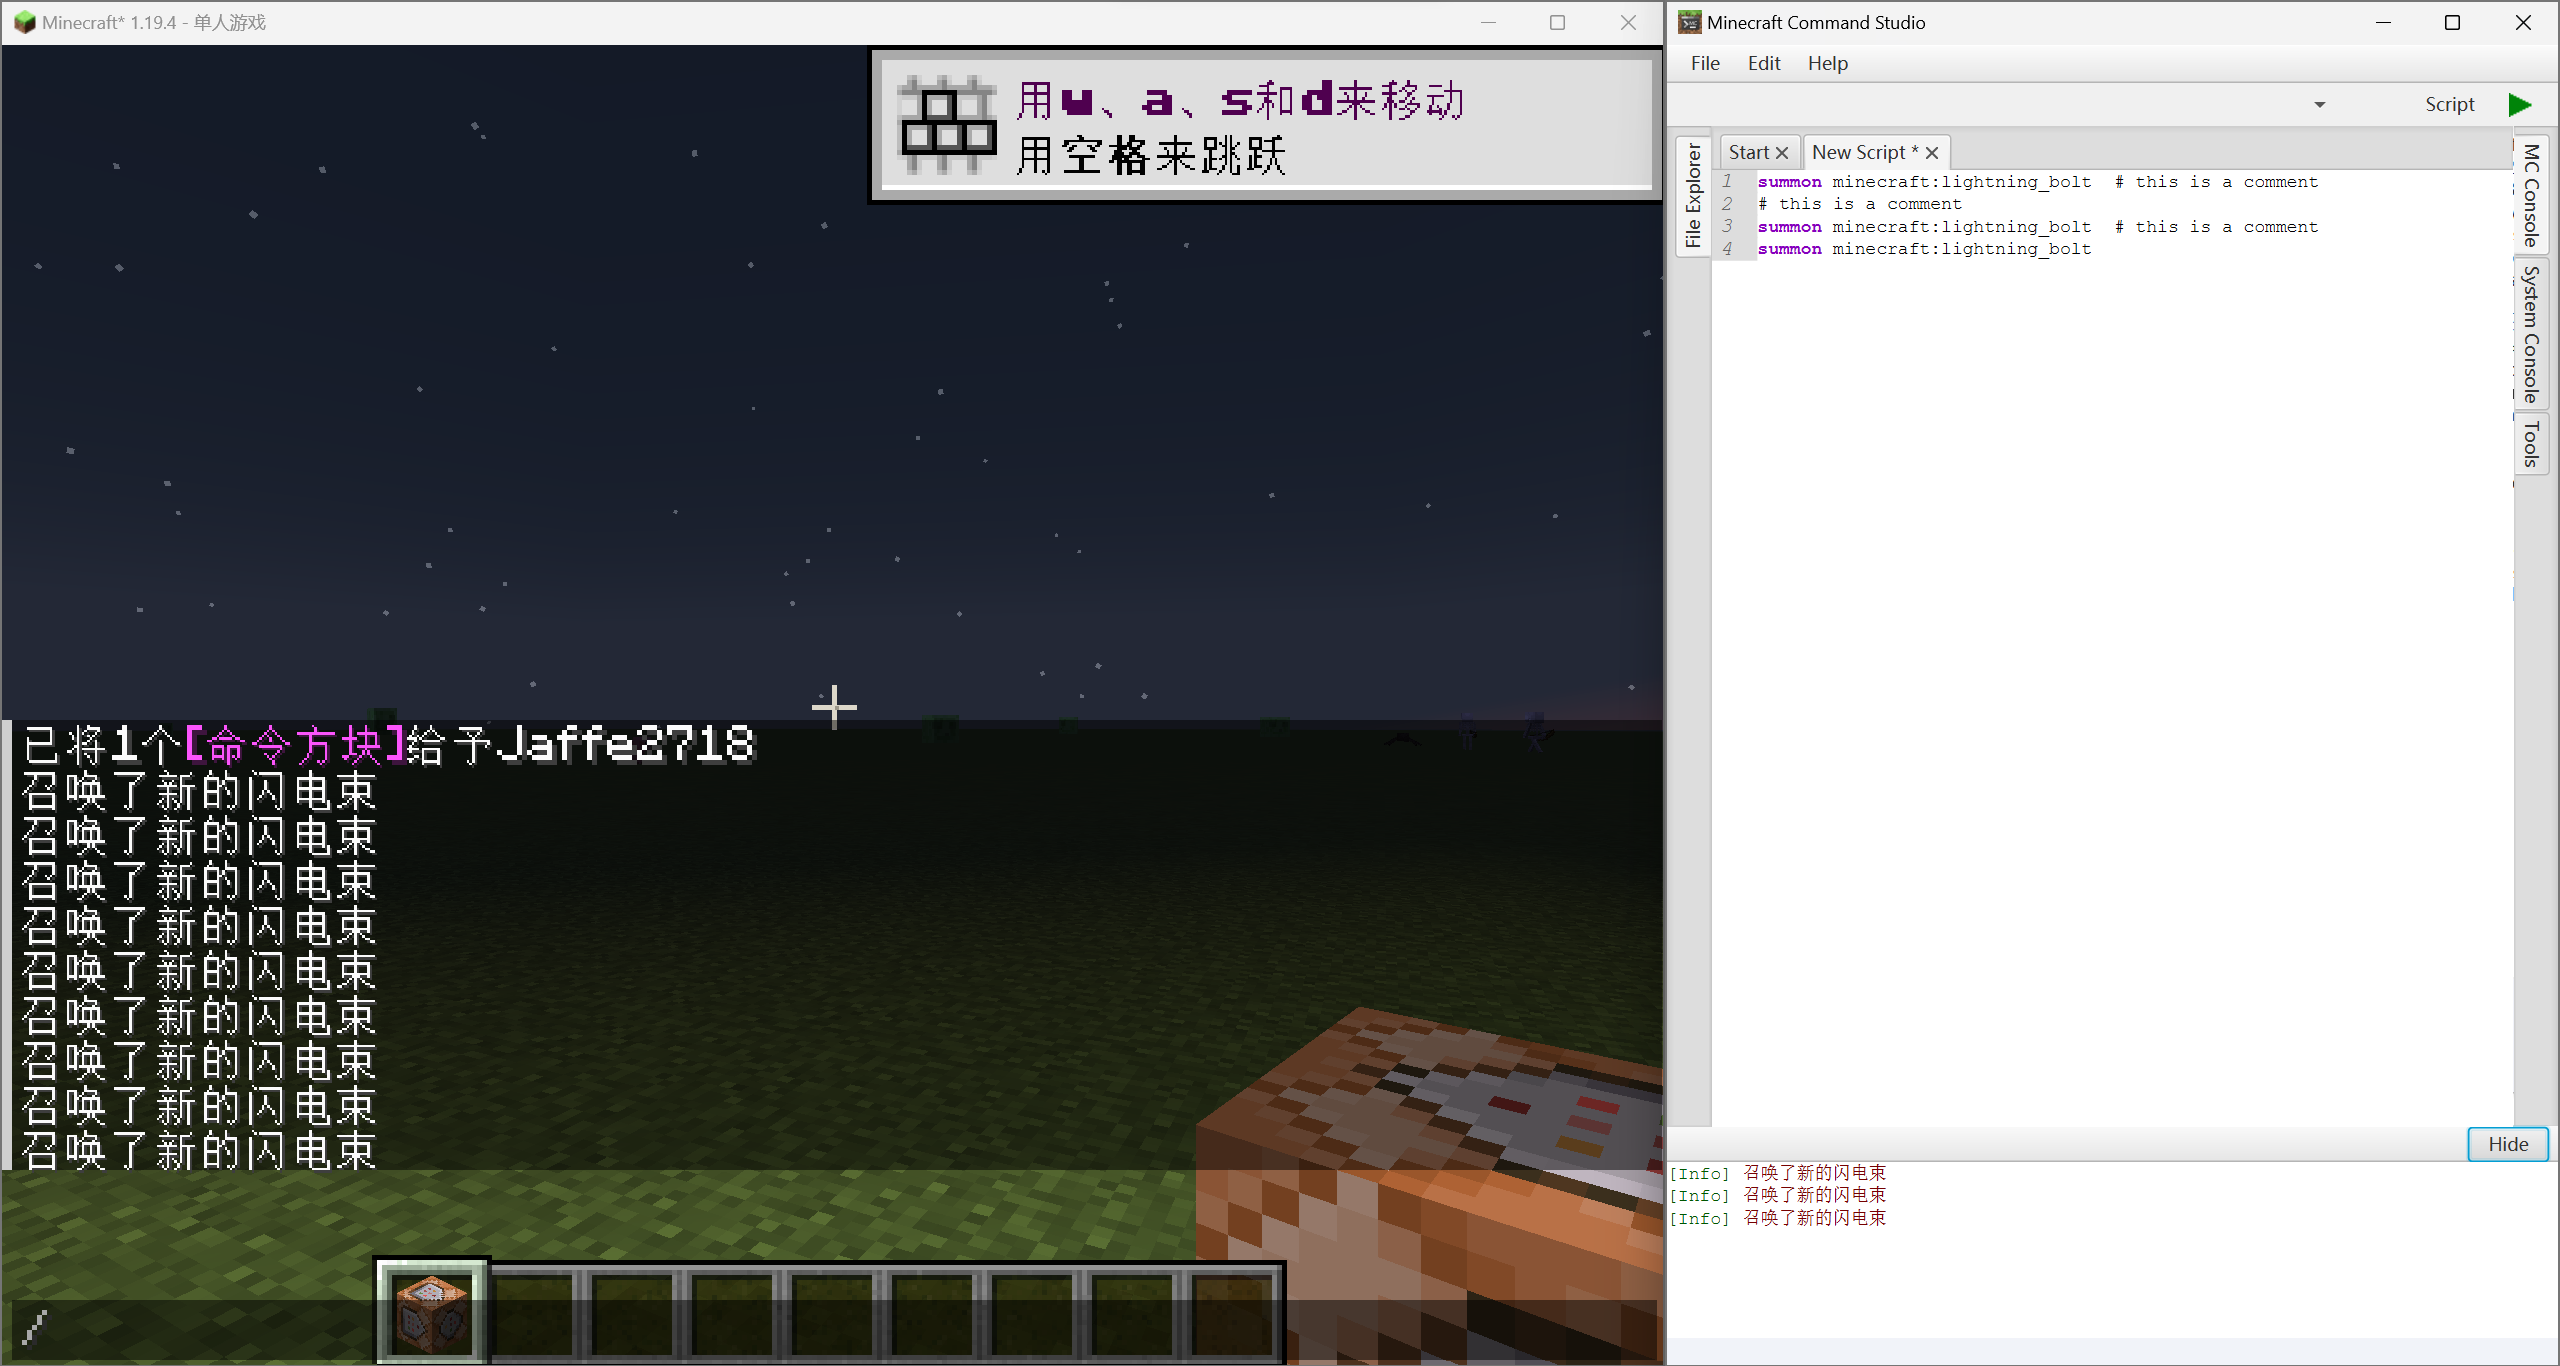Image resolution: width=2560 pixels, height=1366 pixels.
Task: Maximize the Minecraft 1.19.4 game window
Action: (x=1557, y=22)
